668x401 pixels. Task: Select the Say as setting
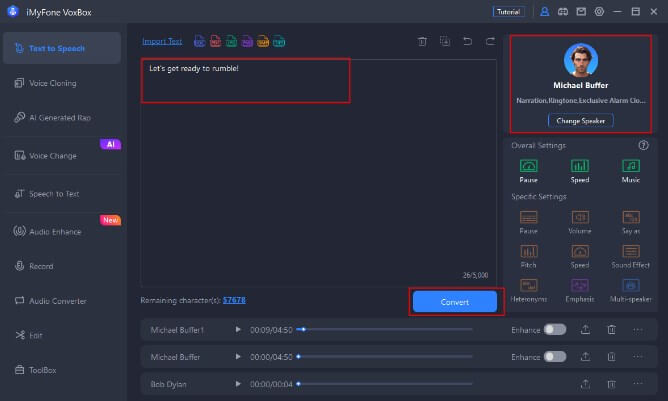631,222
